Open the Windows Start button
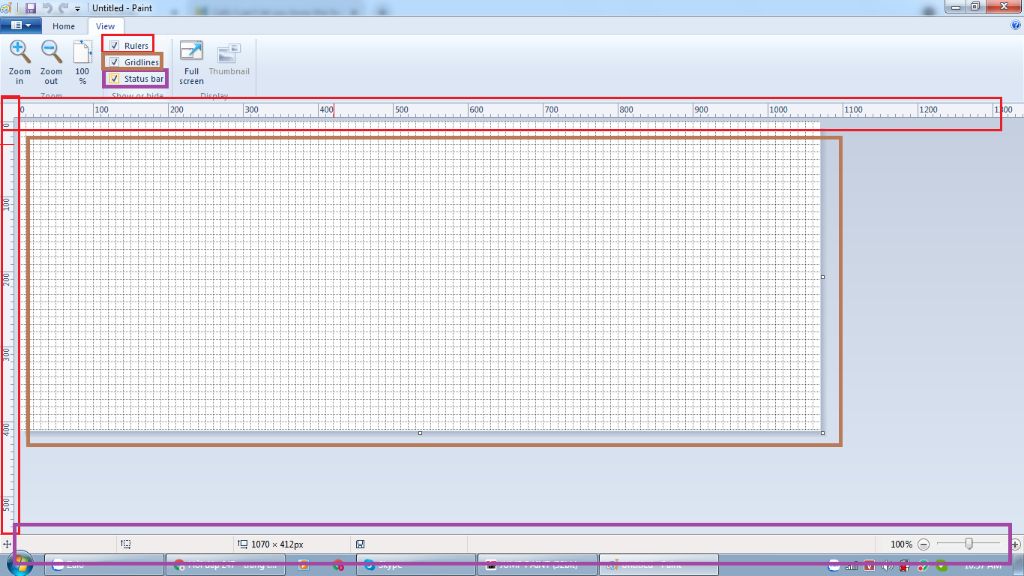1024x576 pixels. (x=18, y=565)
